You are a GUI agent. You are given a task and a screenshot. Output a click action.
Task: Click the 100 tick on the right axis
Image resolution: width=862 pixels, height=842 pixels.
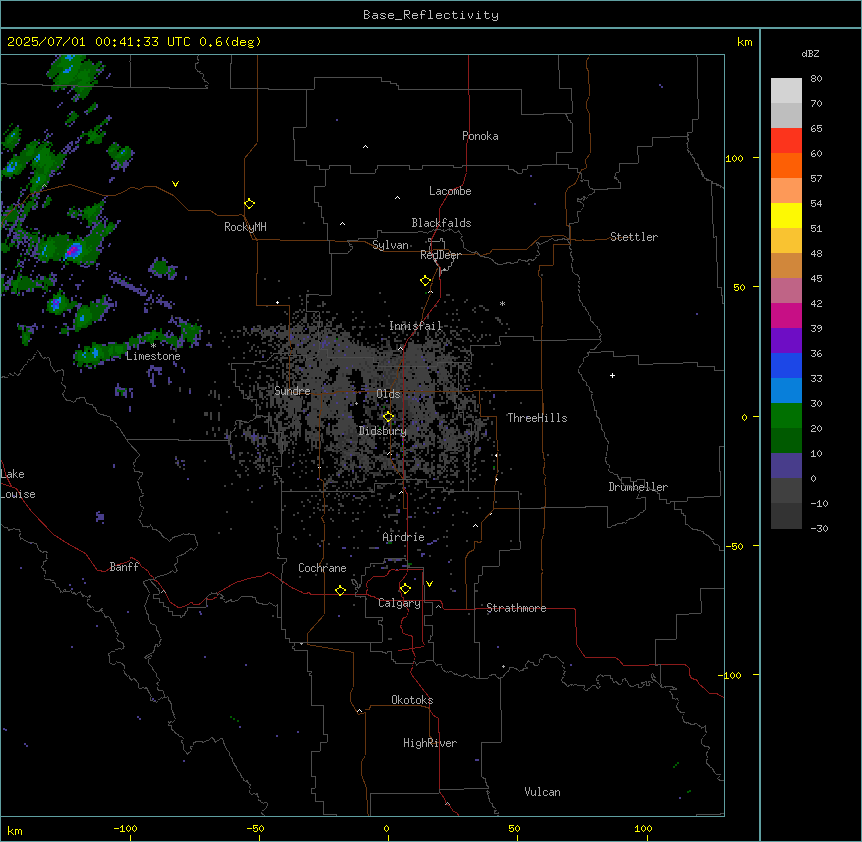click(x=734, y=158)
